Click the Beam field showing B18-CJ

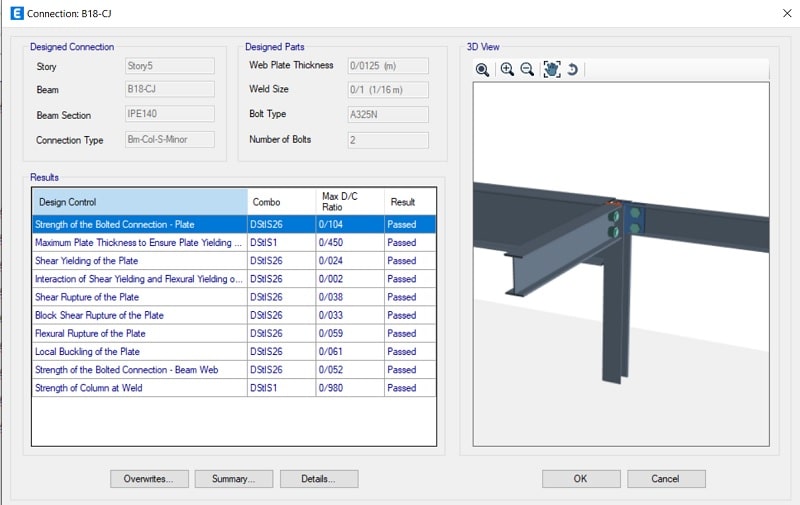point(170,89)
